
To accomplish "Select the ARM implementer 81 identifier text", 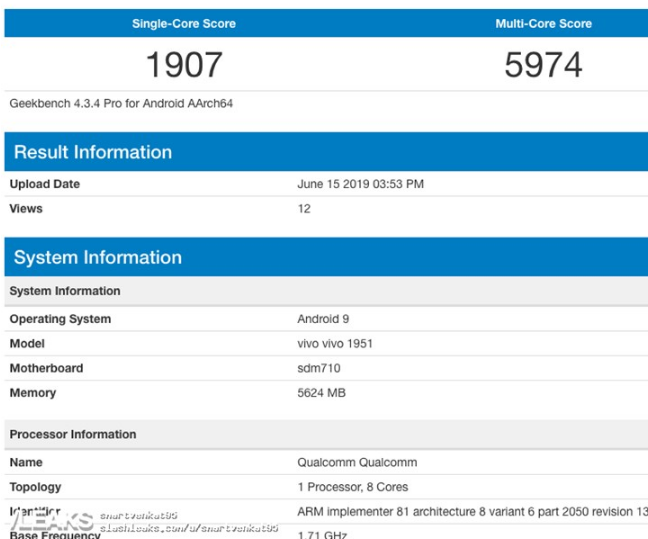I will (x=473, y=512).
